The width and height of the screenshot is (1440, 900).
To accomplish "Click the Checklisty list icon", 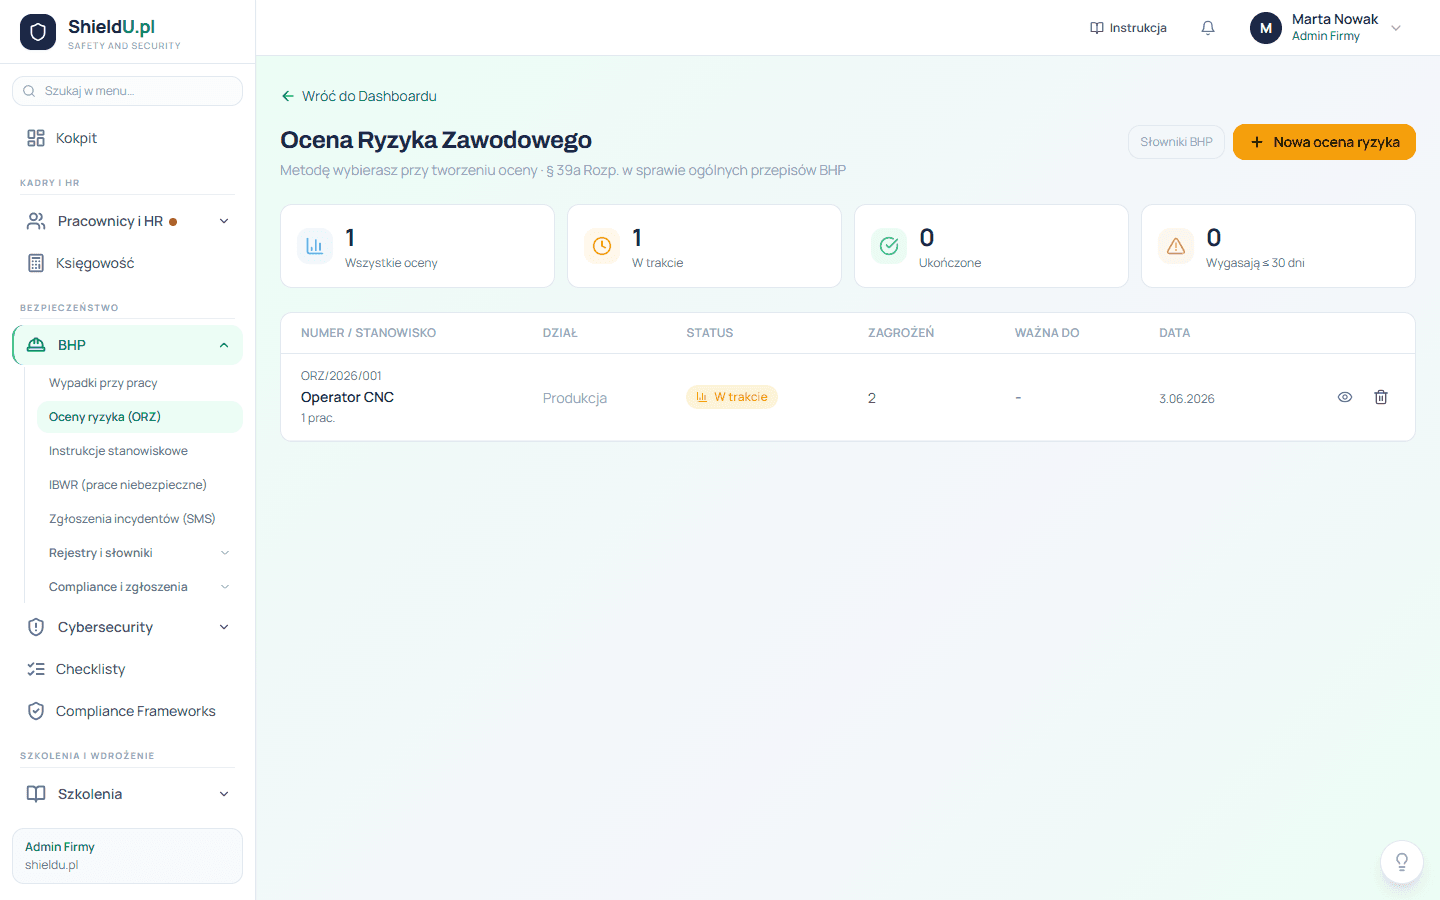I will pos(36,669).
